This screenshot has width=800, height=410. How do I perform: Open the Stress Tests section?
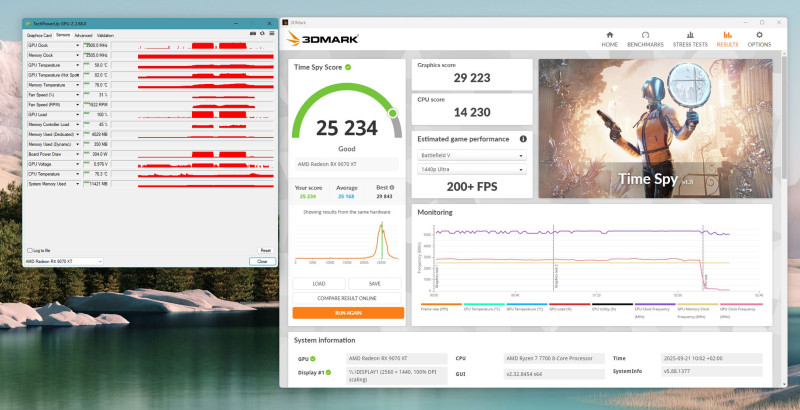pos(690,39)
